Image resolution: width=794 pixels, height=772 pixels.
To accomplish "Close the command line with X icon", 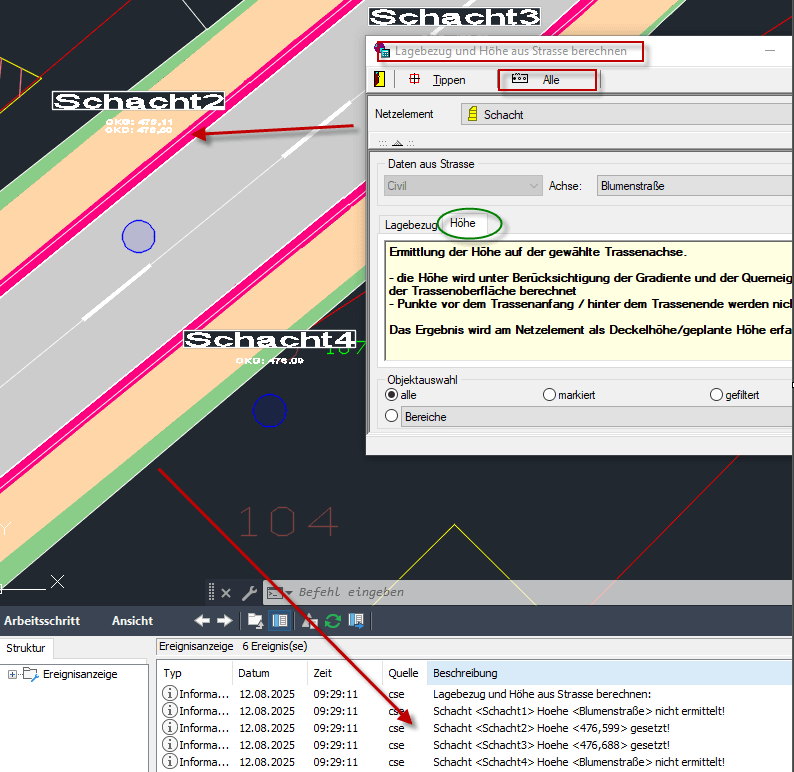I will point(226,592).
